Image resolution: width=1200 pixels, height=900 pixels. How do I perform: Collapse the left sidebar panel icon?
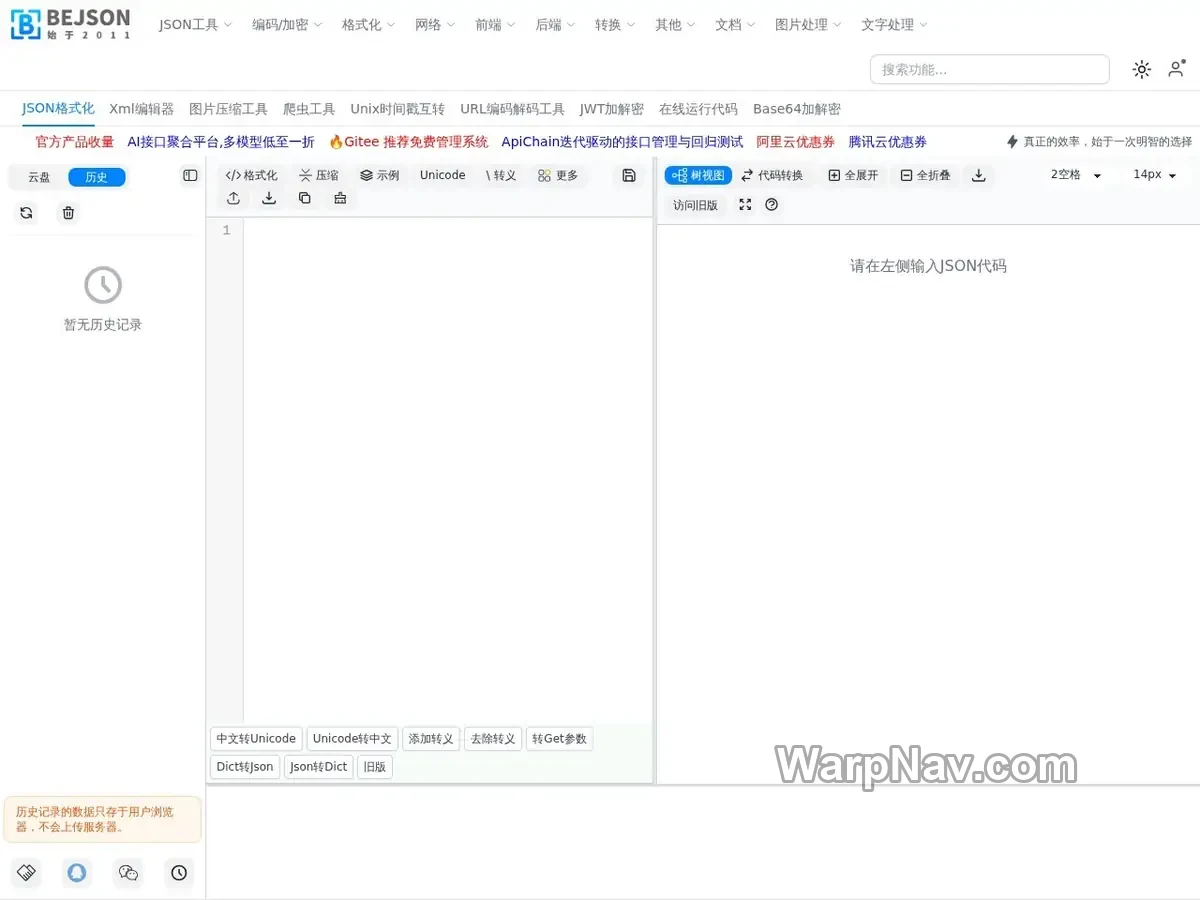[x=190, y=176]
